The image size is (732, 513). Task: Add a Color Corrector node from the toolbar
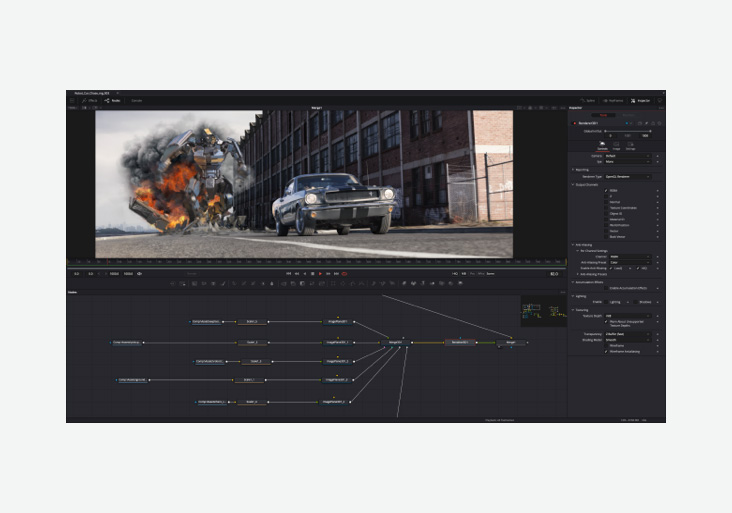tap(234, 283)
